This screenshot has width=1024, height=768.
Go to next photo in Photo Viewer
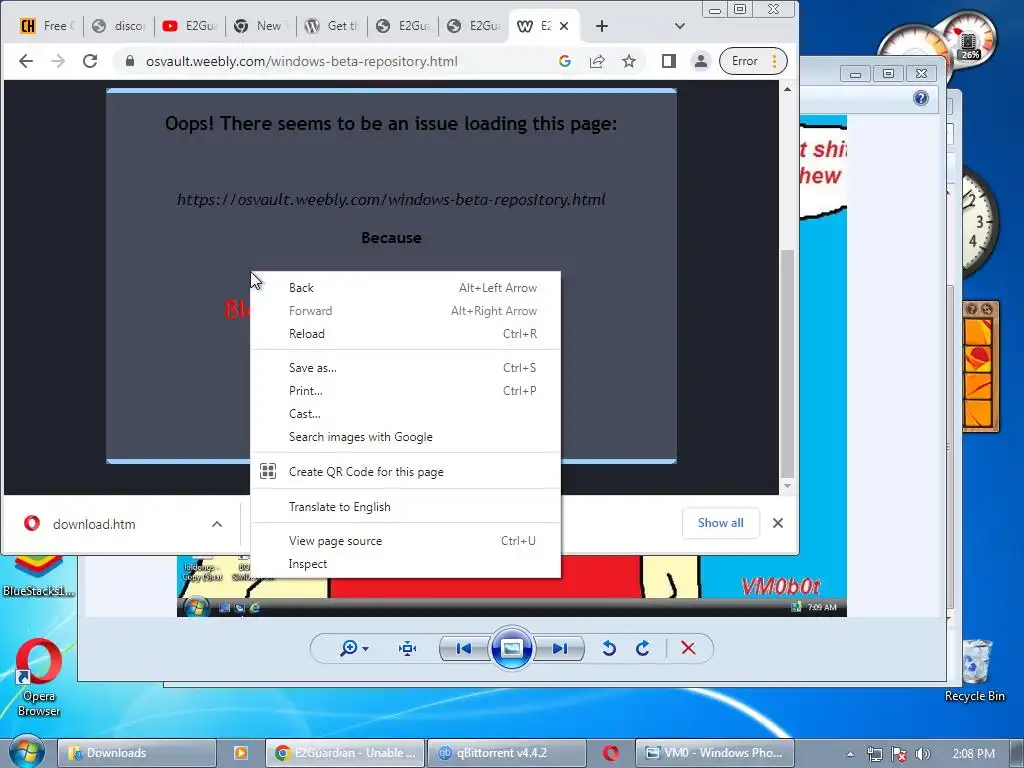point(559,648)
